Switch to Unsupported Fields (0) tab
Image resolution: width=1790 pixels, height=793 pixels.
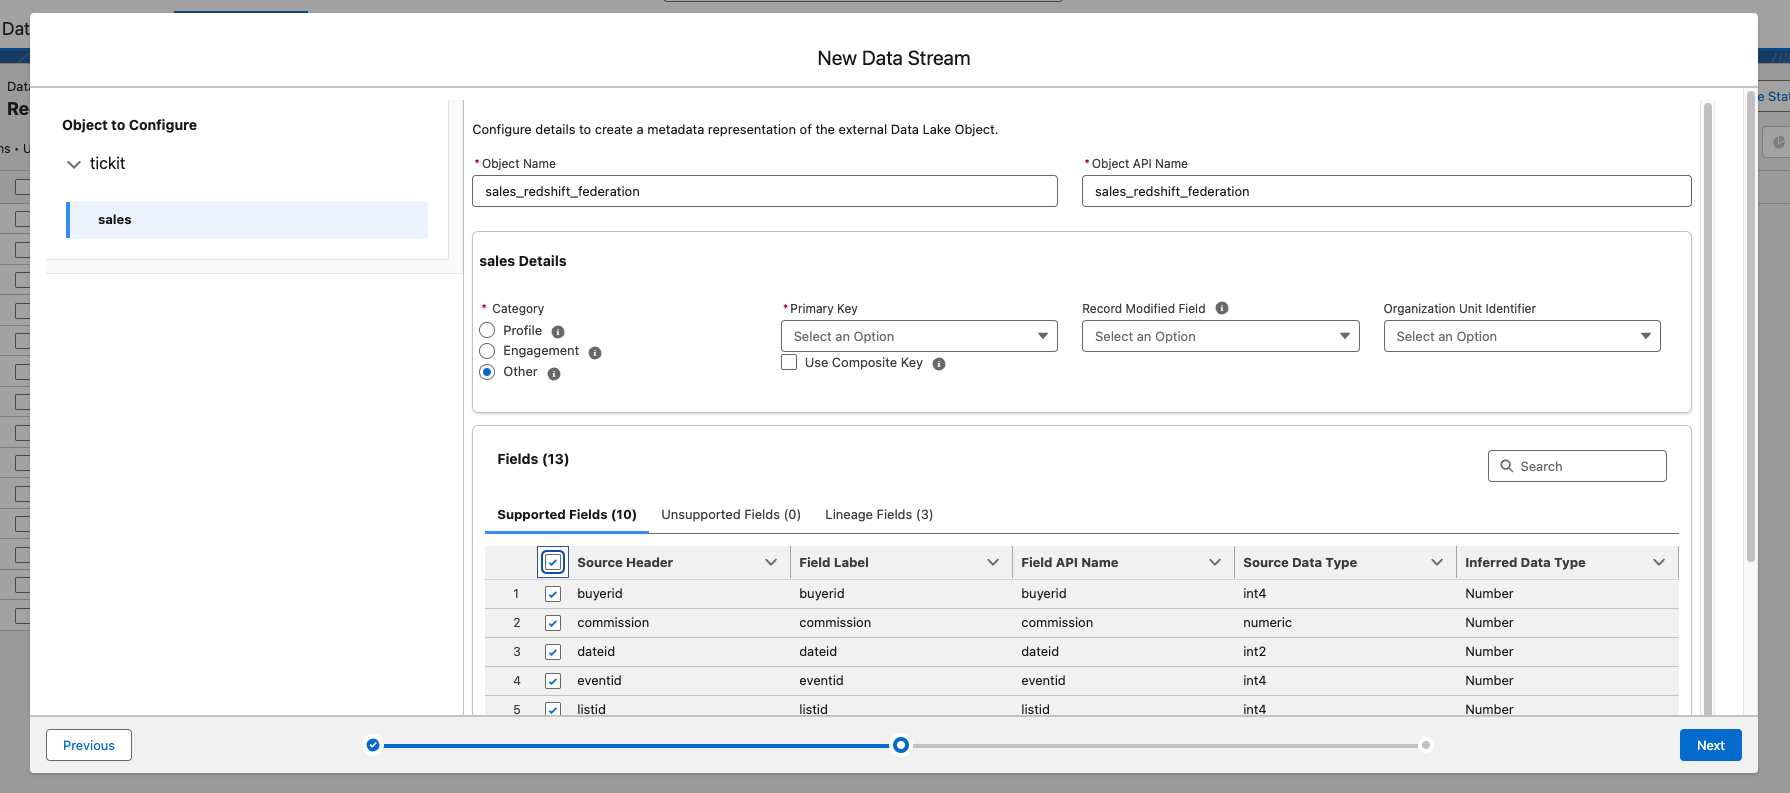pyautogui.click(x=731, y=514)
